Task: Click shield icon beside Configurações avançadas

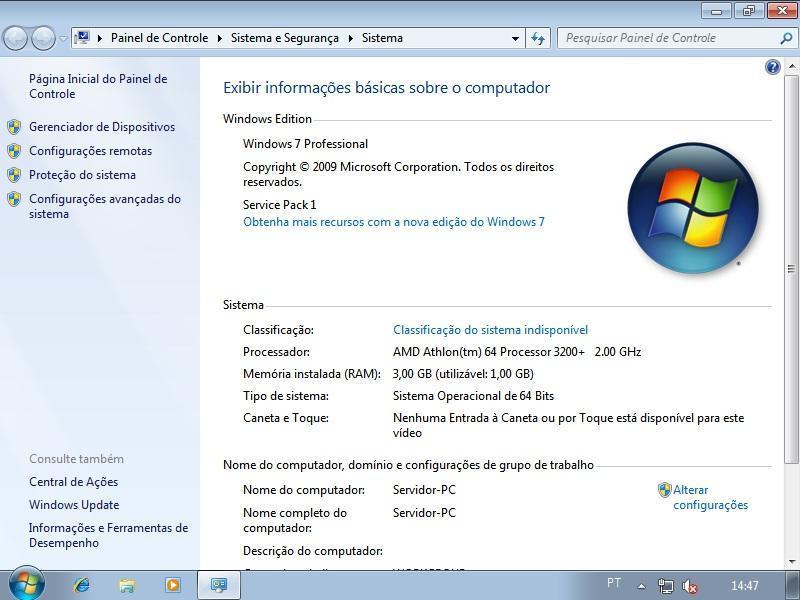Action: click(14, 199)
